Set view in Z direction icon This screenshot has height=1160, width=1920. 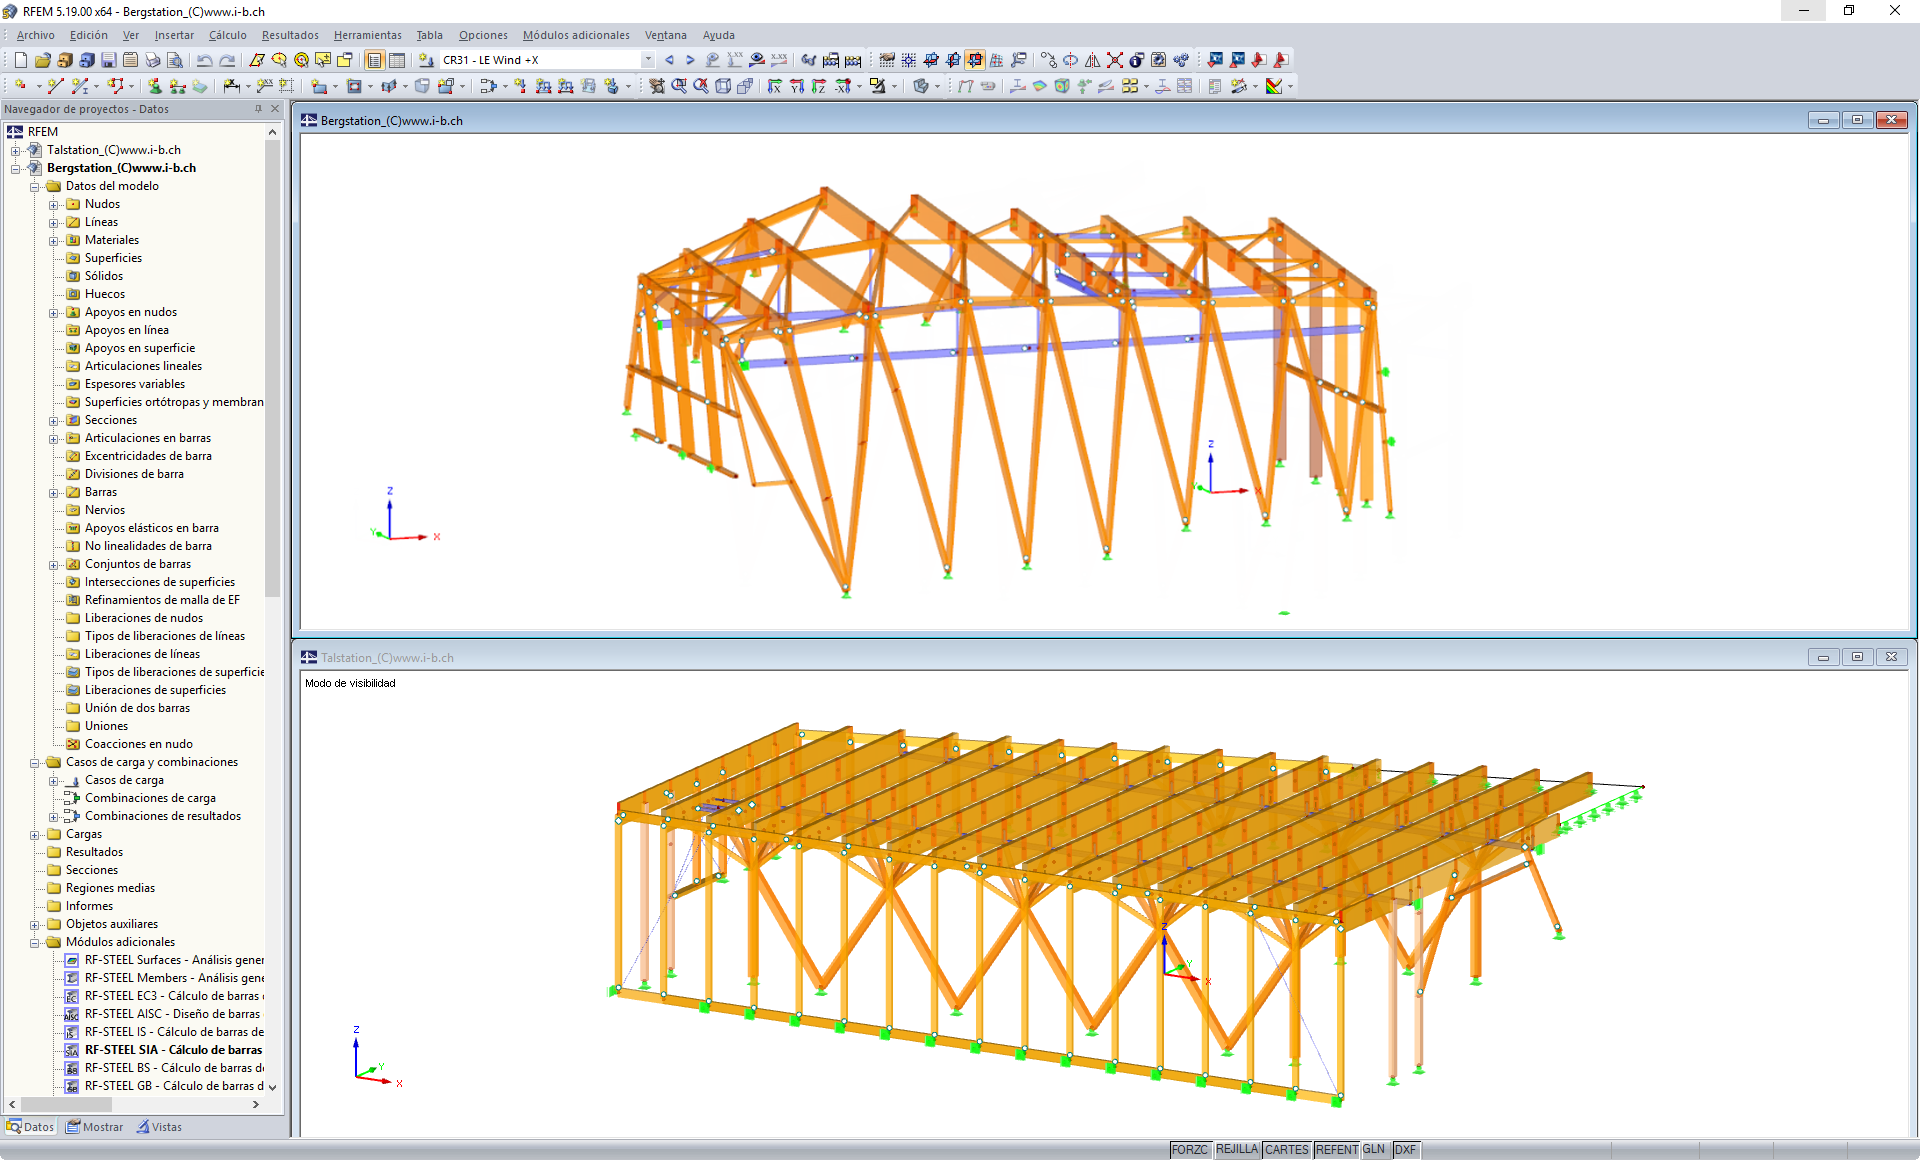click(819, 86)
